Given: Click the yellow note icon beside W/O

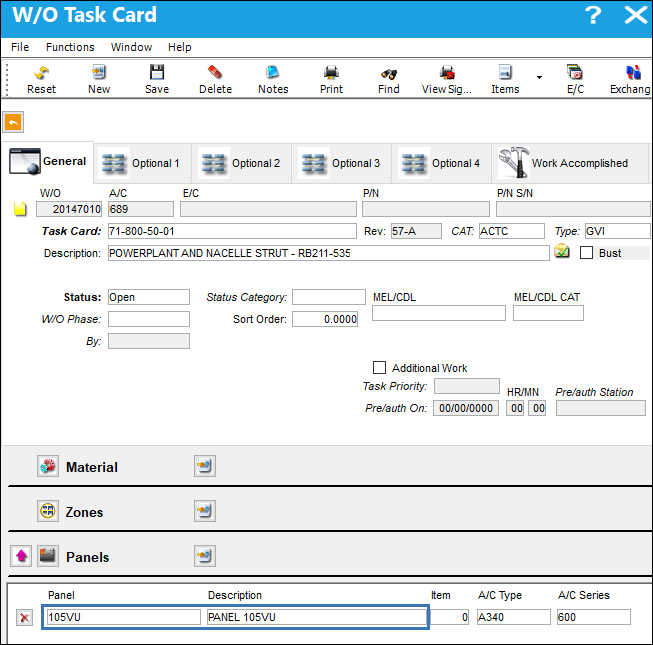Looking at the screenshot, I should point(20,209).
